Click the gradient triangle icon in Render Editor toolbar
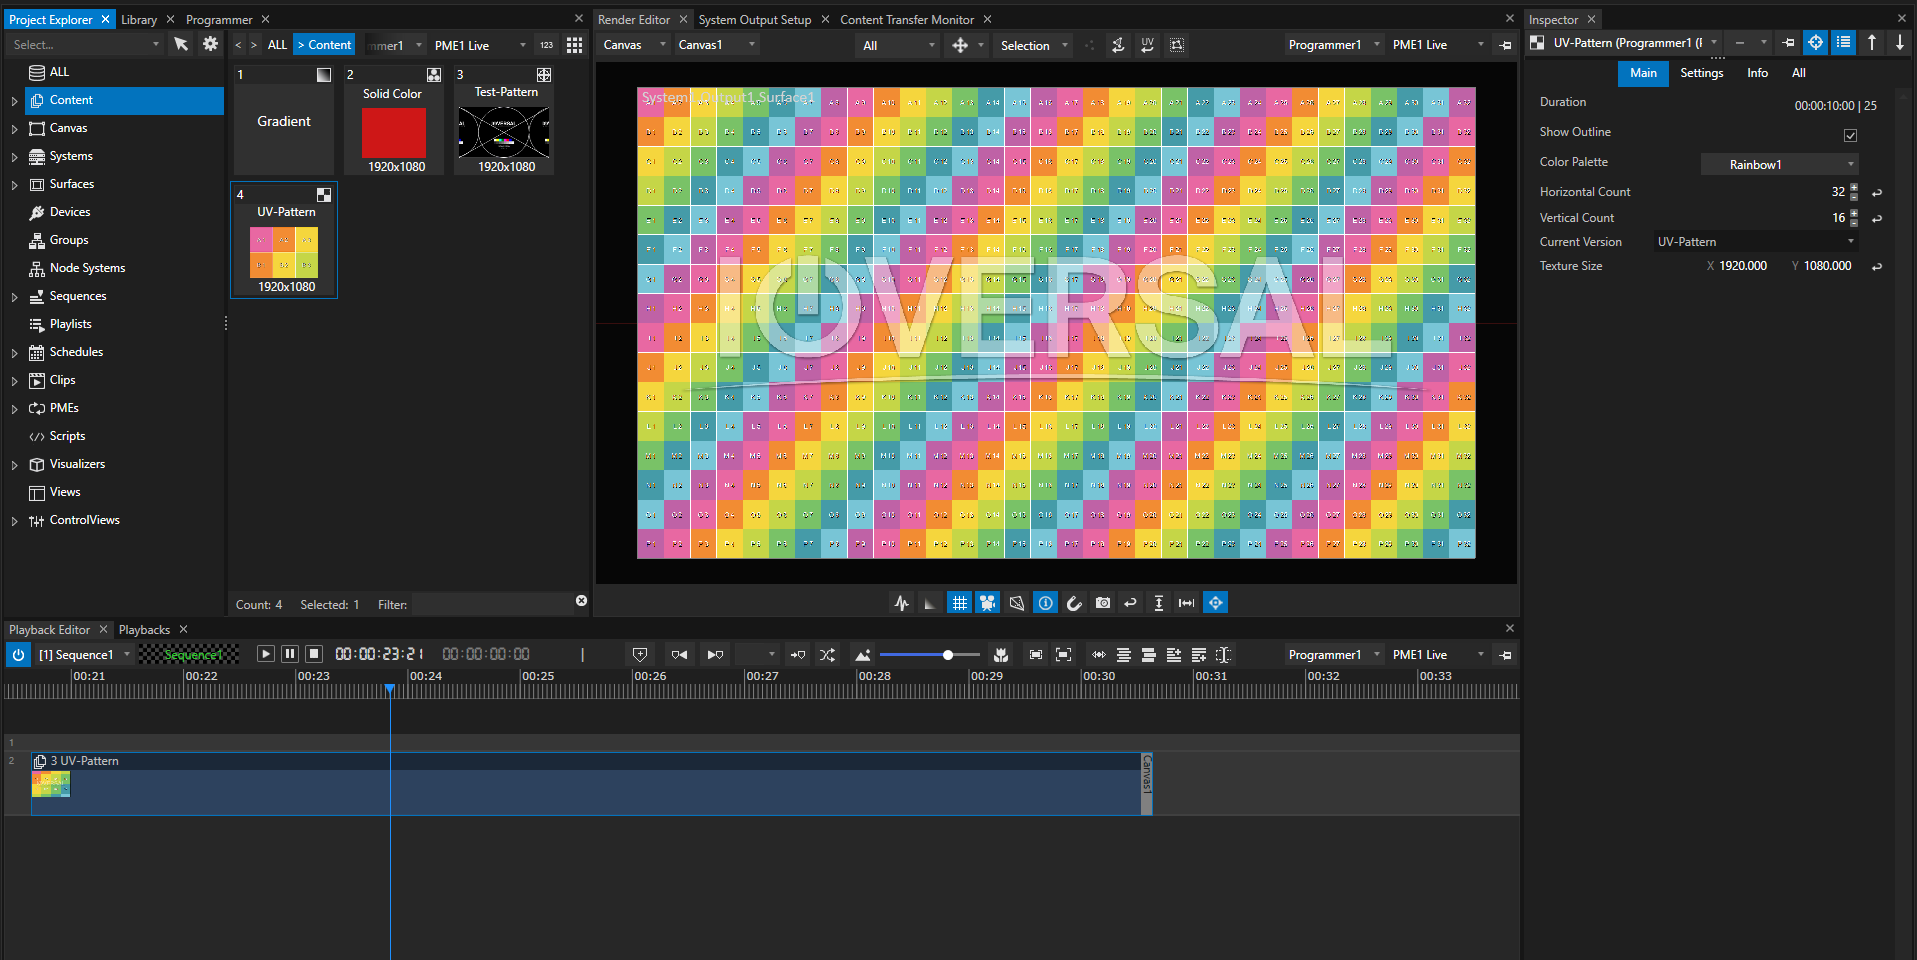The image size is (1917, 960). (x=930, y=603)
